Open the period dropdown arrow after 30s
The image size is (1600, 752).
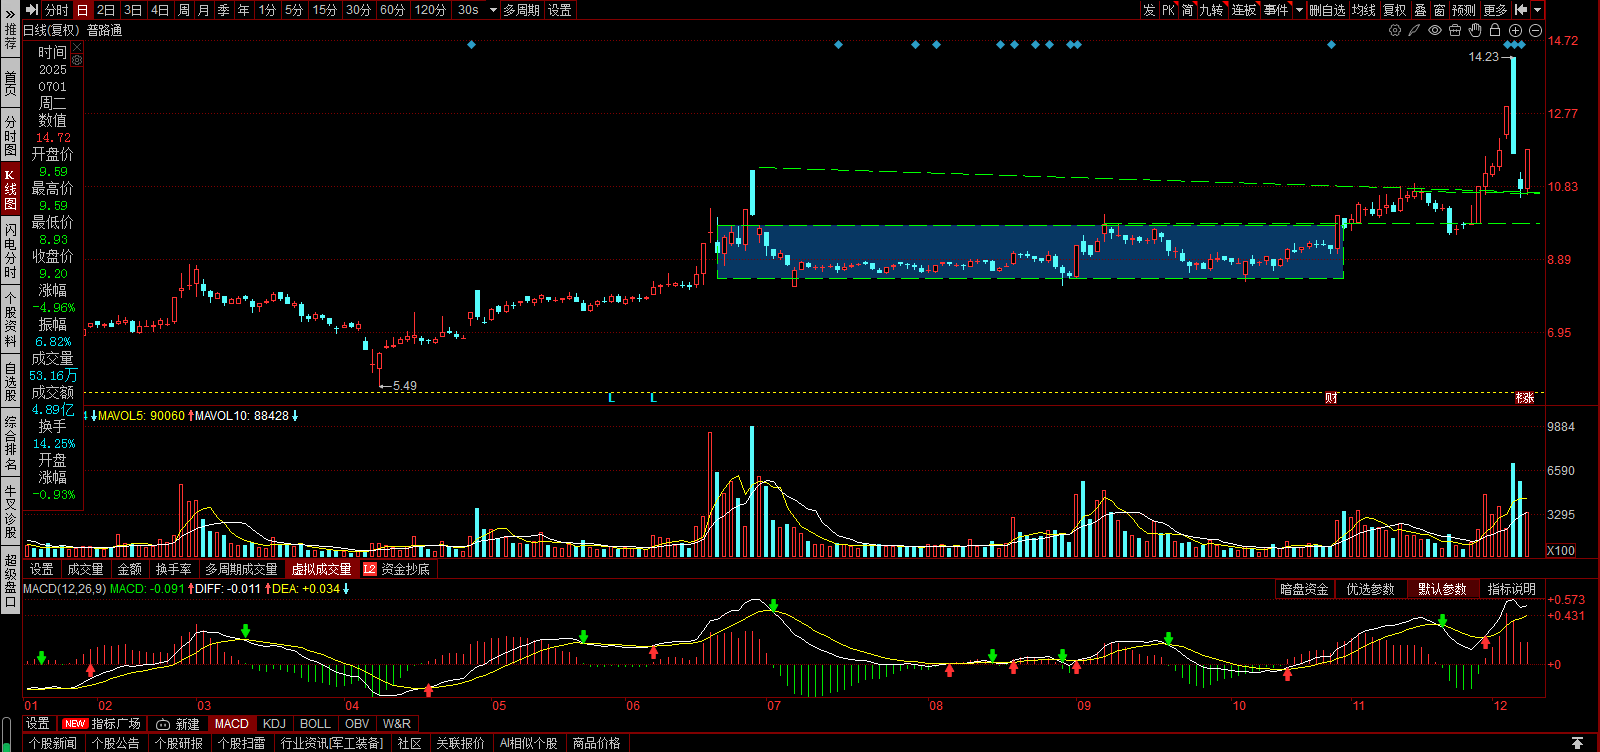coord(493,10)
